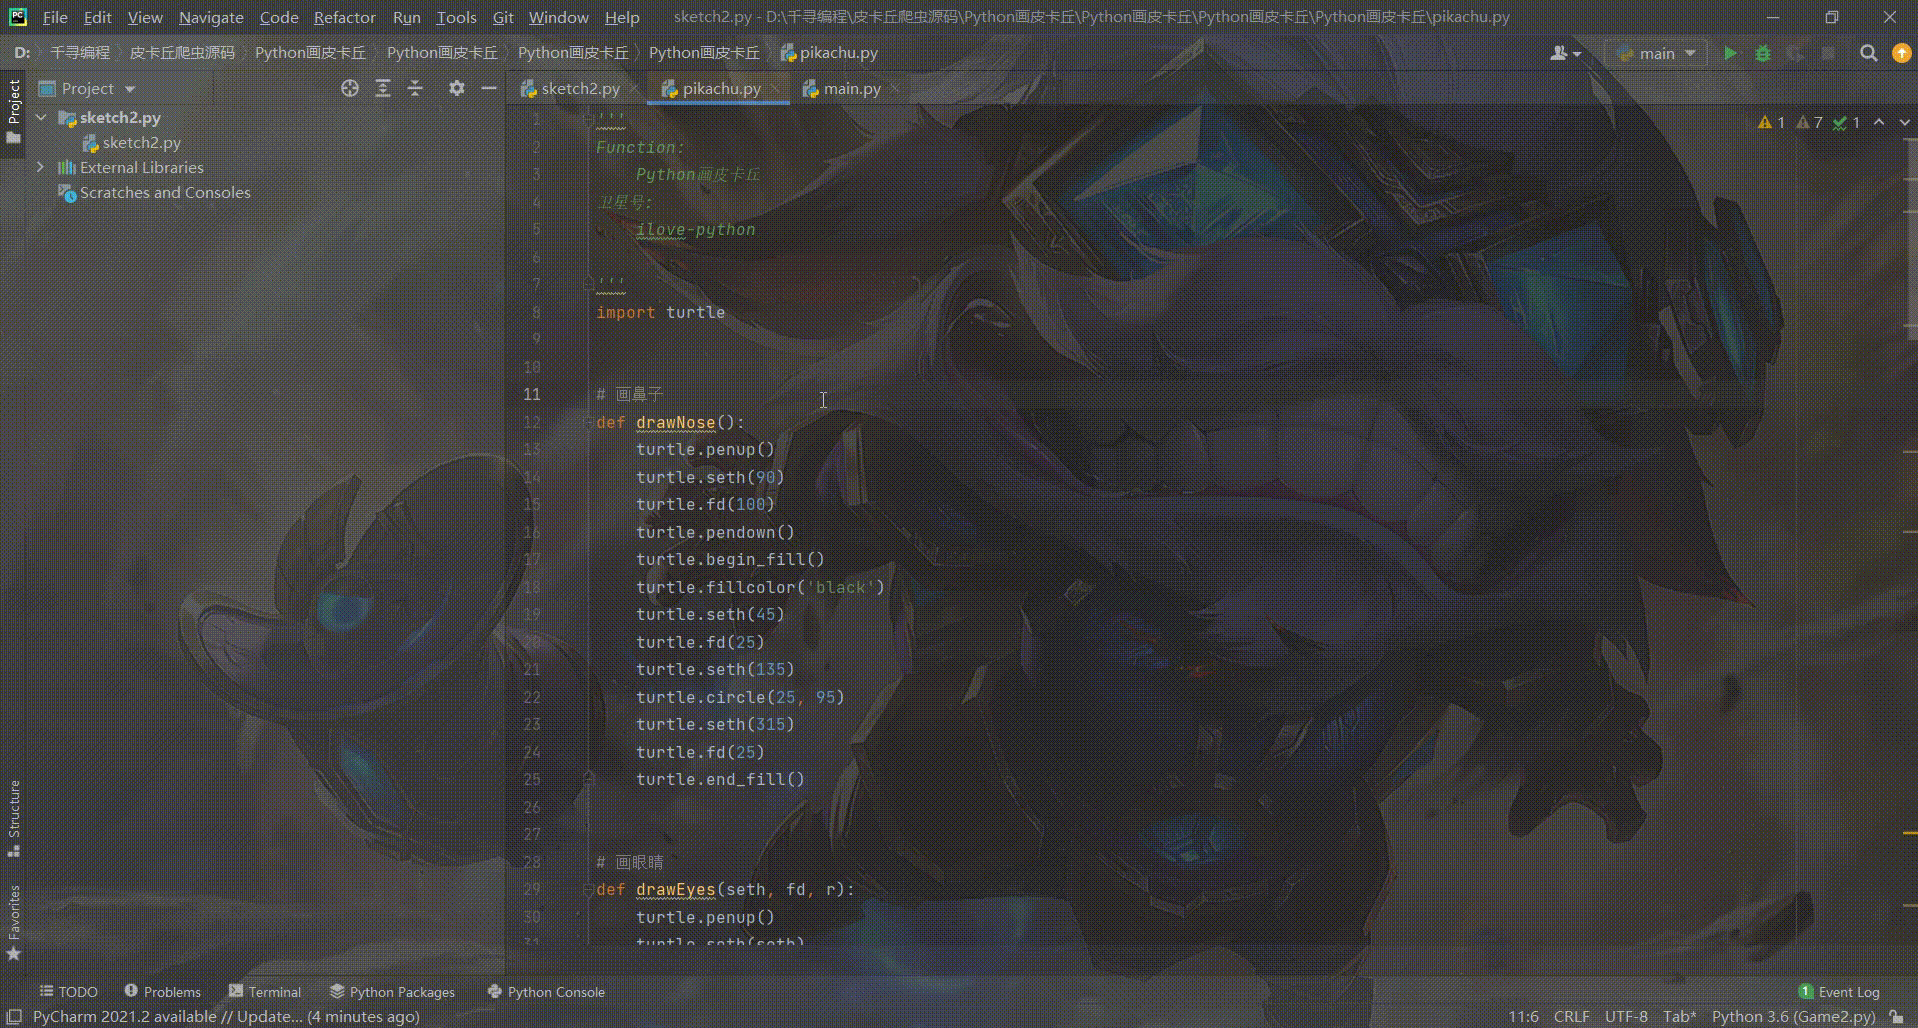Open the Structure side tool window
This screenshot has height=1028, width=1918.
click(14, 818)
